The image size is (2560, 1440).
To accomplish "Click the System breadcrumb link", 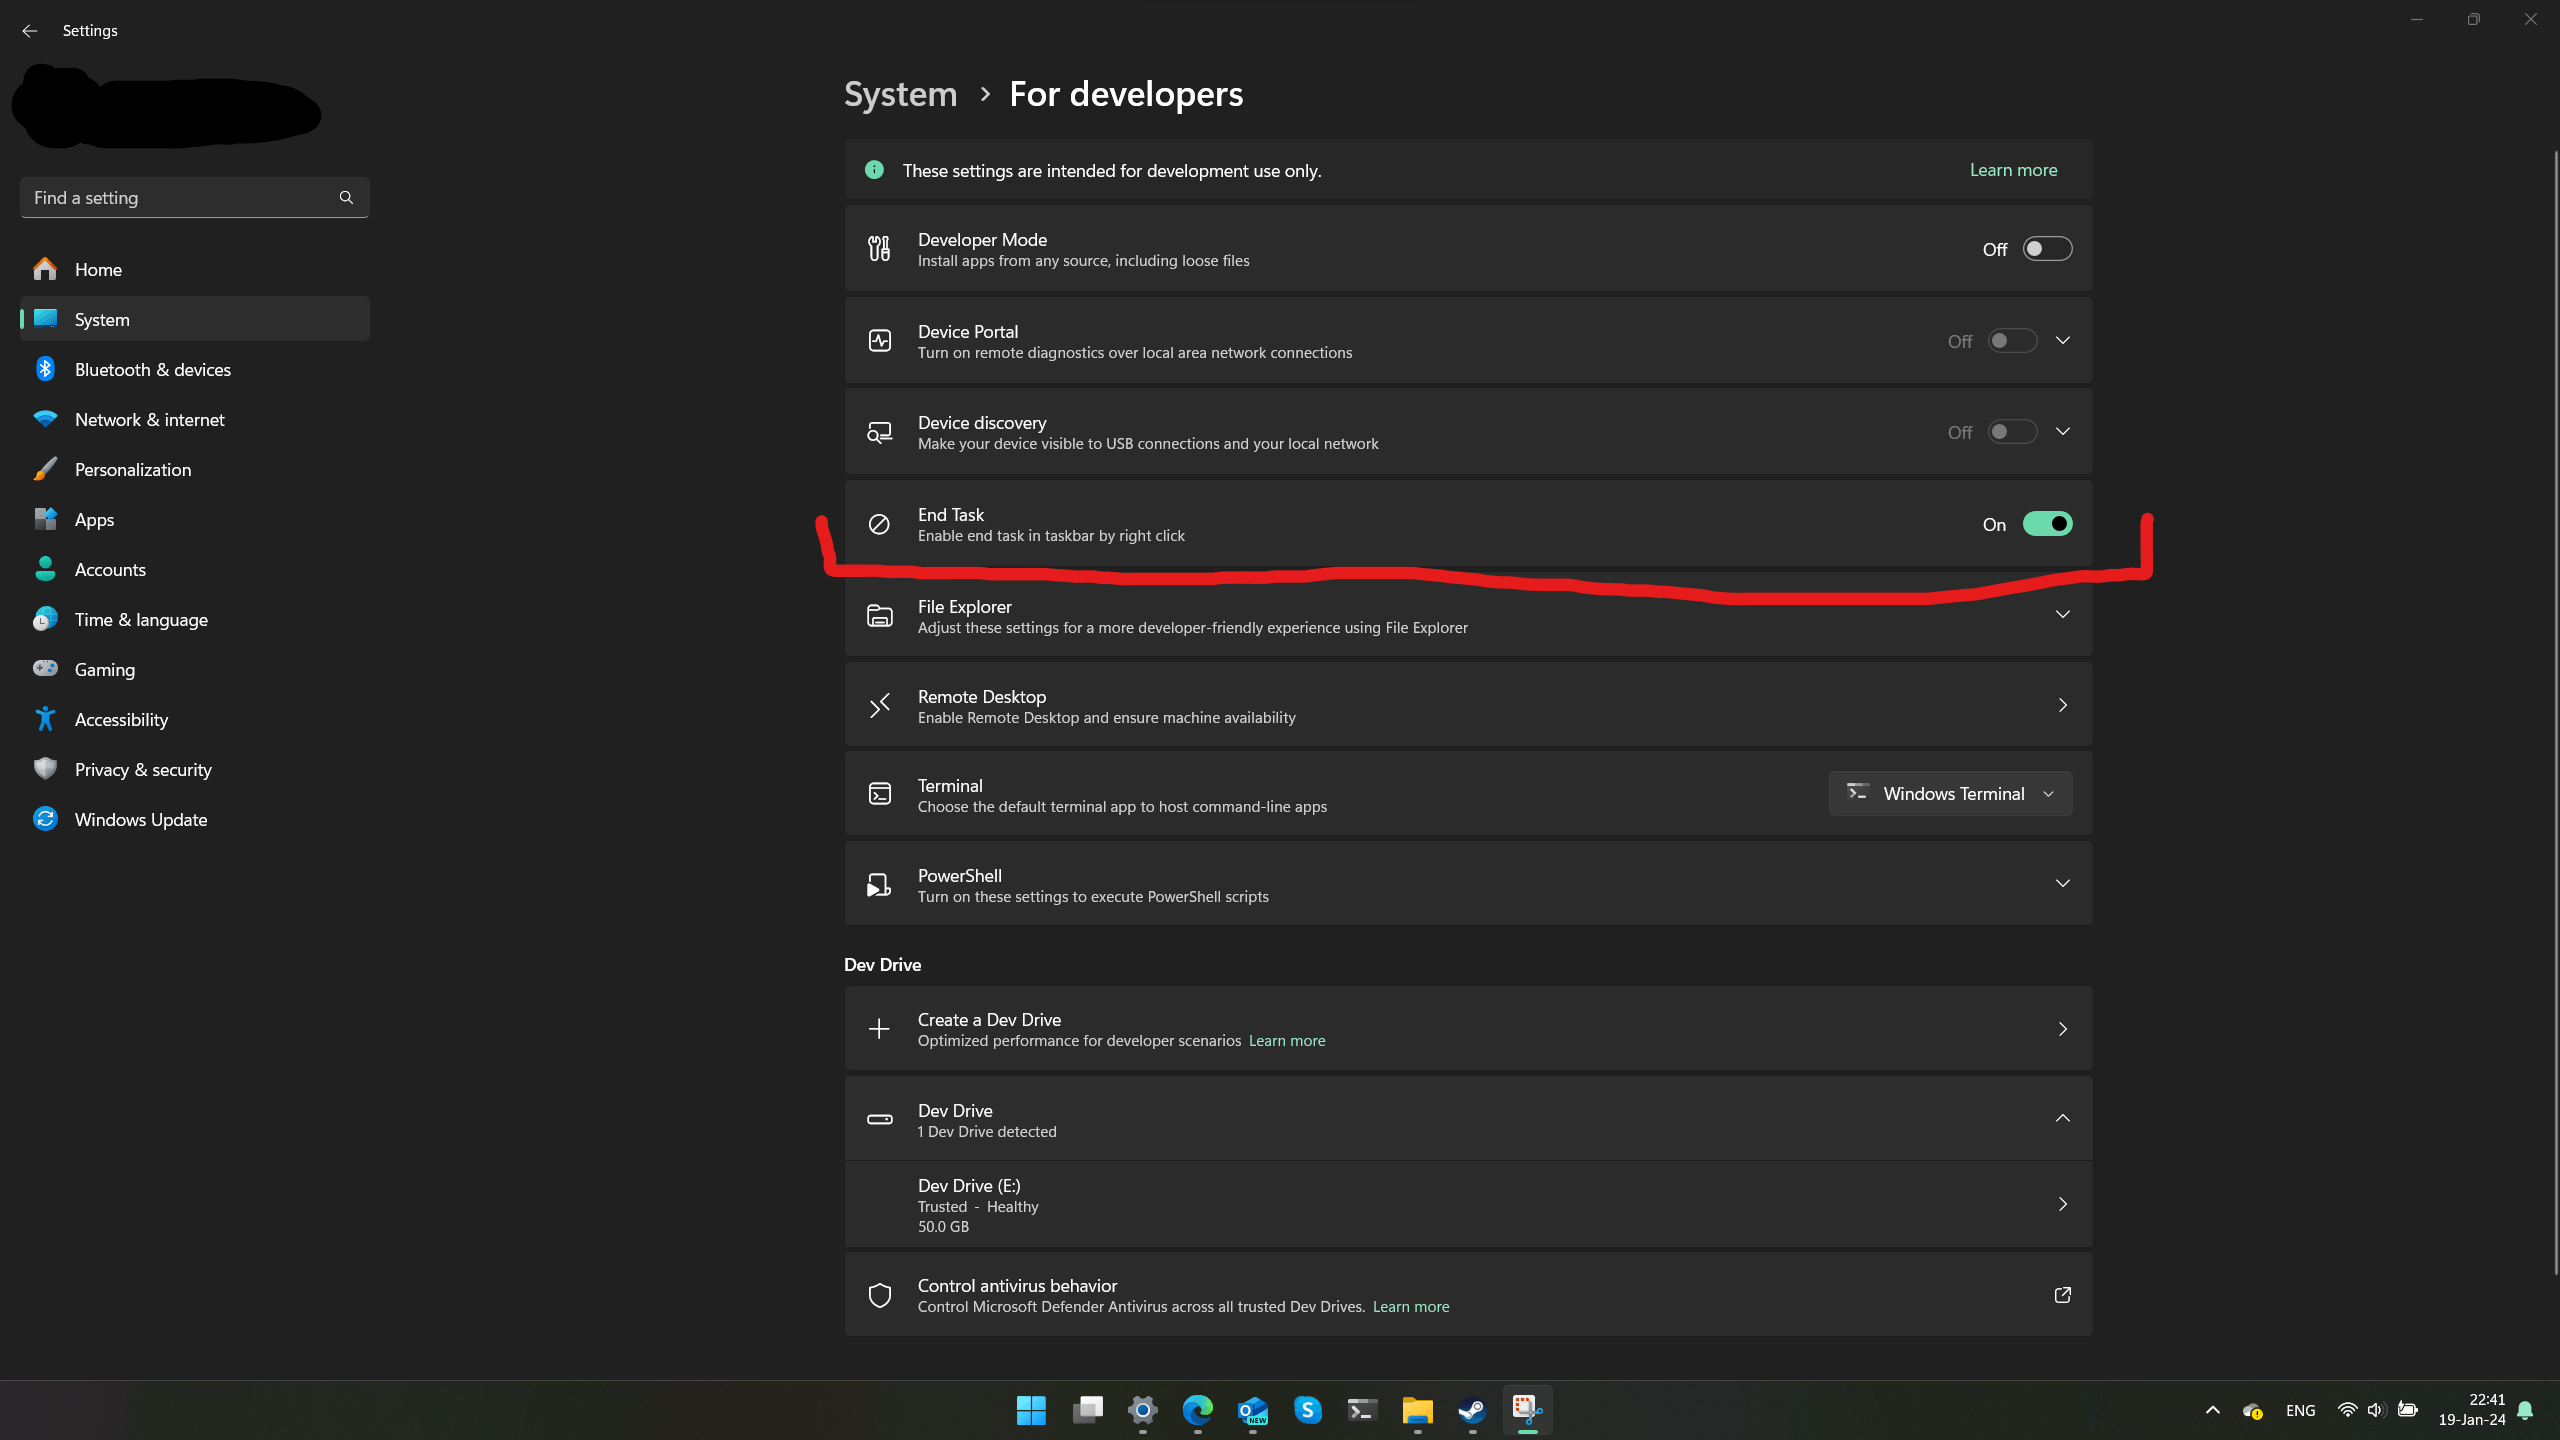I will [x=900, y=94].
